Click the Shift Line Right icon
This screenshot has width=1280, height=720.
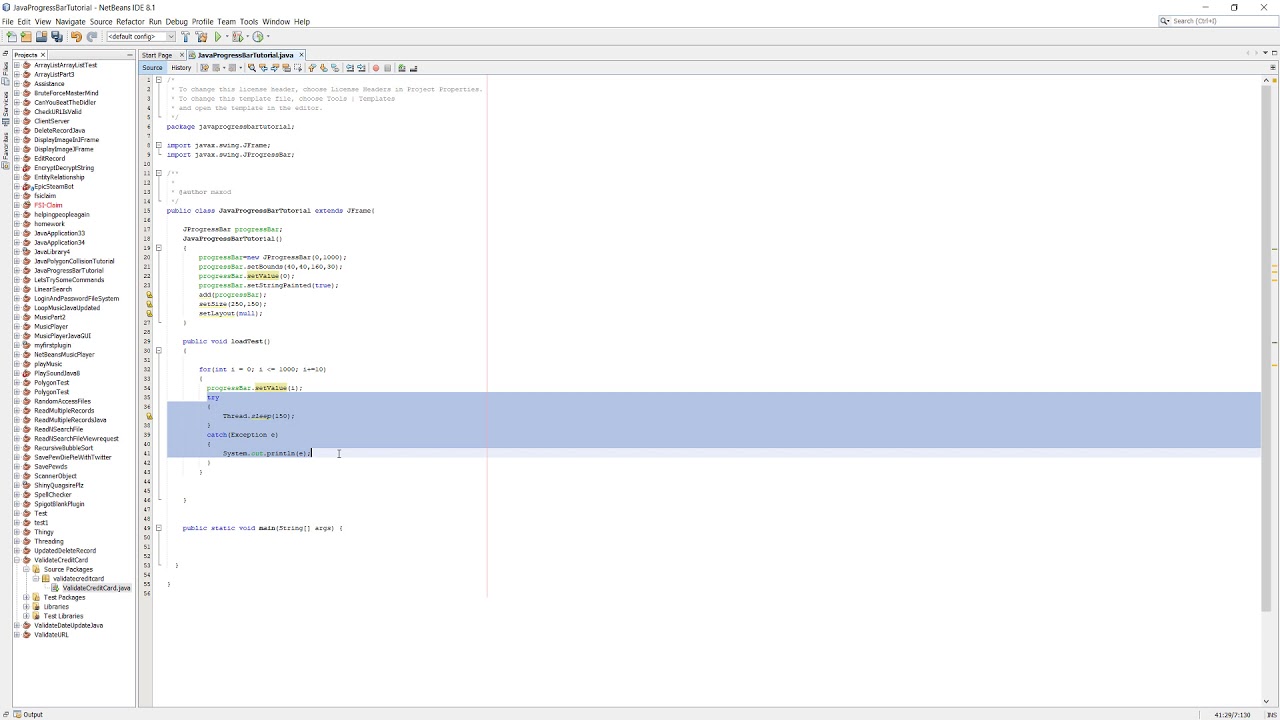(361, 68)
